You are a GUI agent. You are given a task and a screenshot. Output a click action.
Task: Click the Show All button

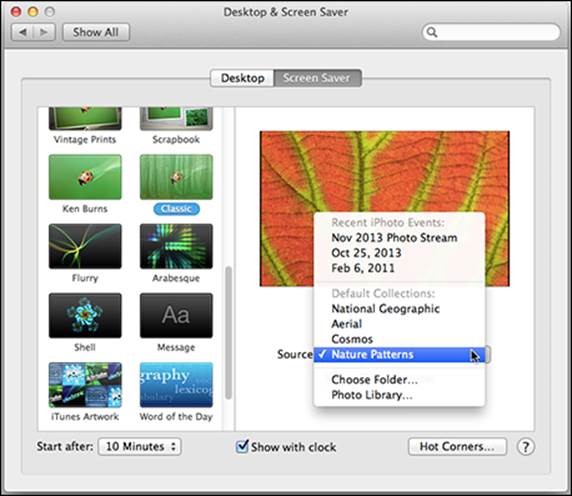(96, 32)
